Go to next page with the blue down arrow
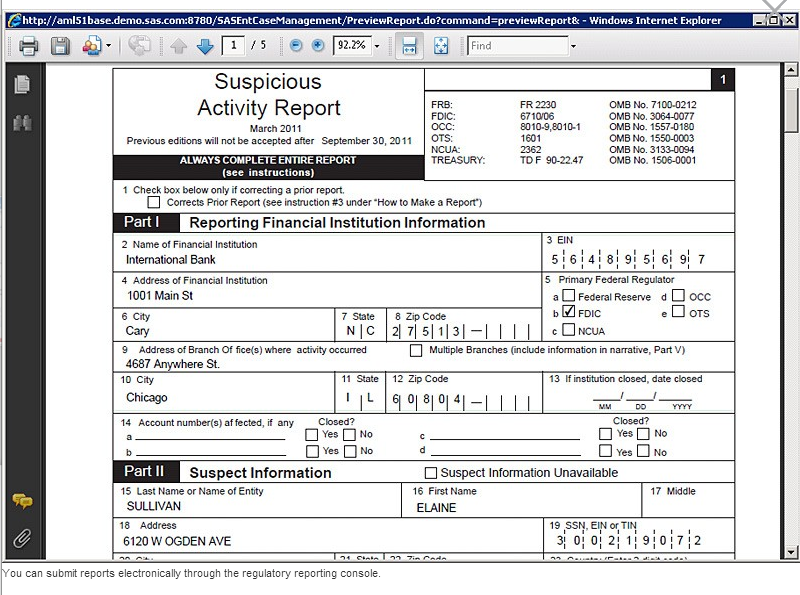 (205, 46)
